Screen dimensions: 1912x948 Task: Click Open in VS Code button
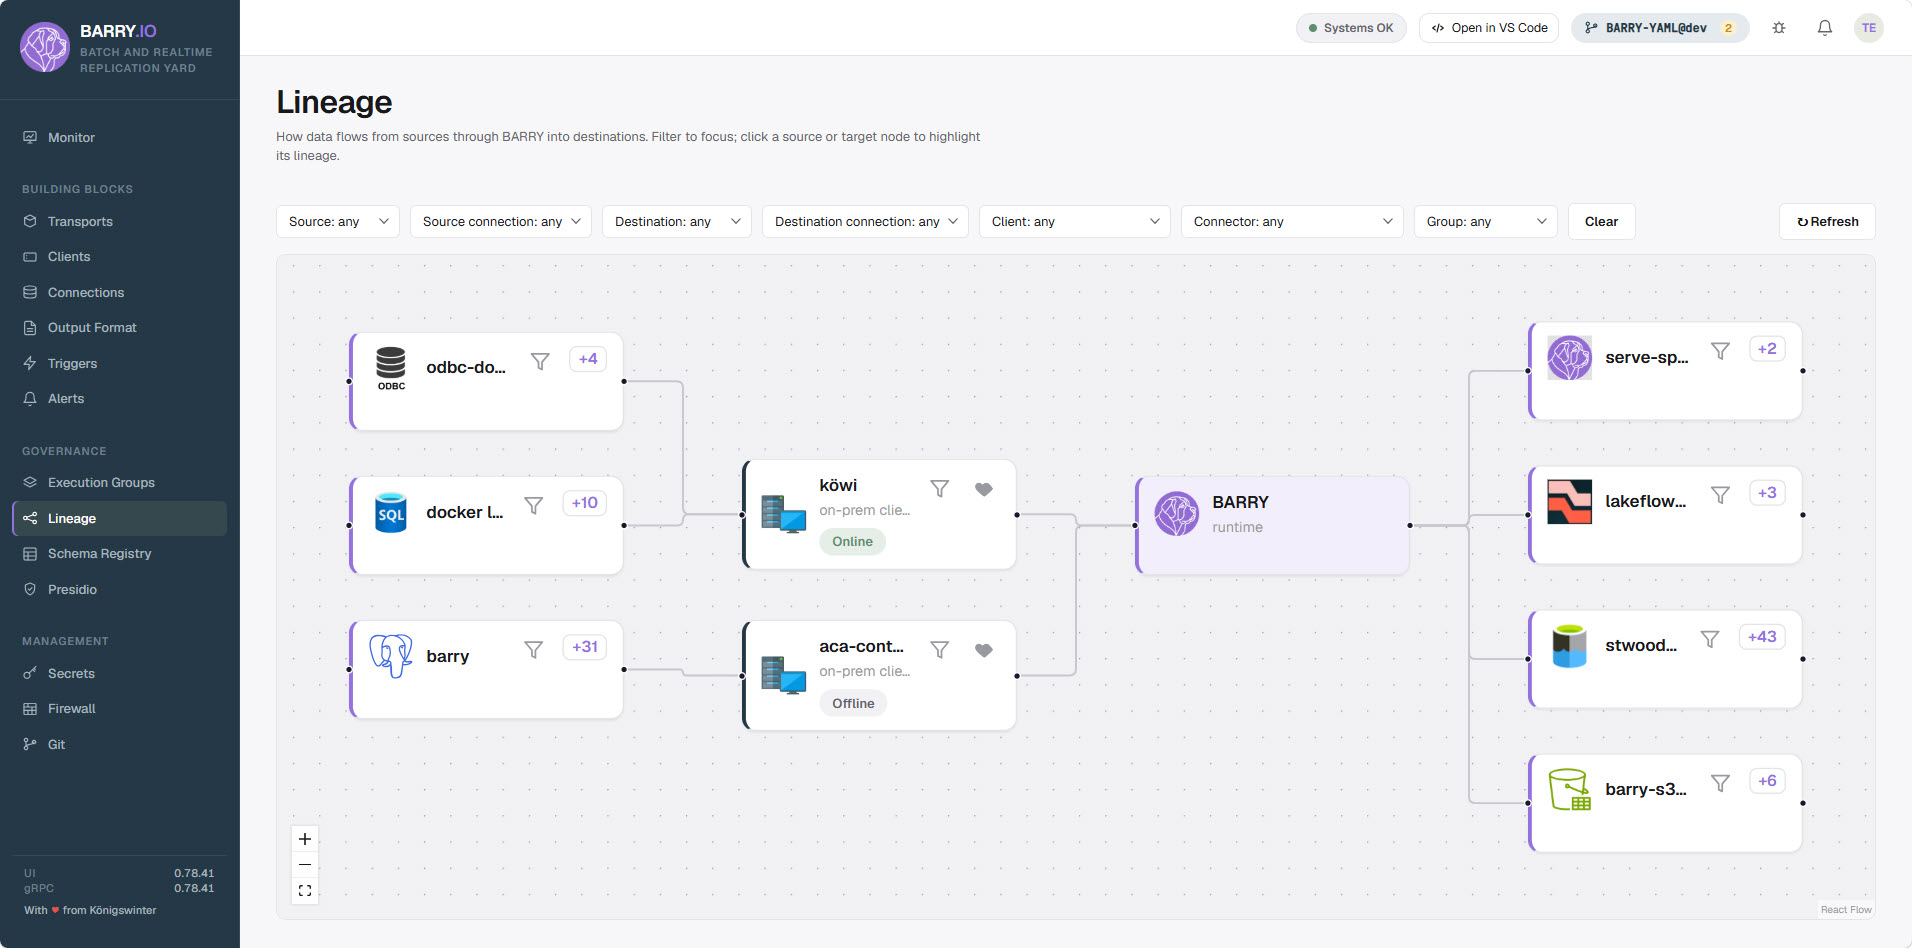click(1489, 28)
